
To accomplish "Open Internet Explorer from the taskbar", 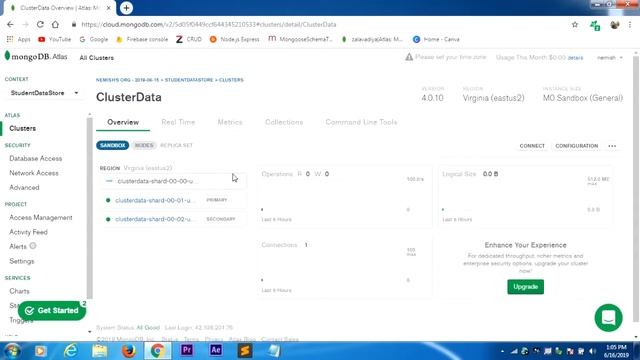I will (x=70, y=351).
